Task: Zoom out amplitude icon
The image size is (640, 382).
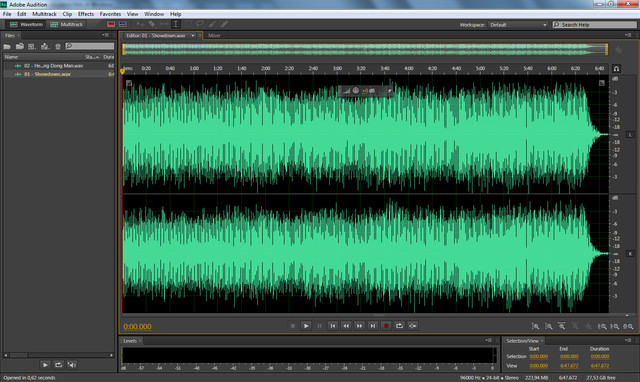Action: pyautogui.click(x=549, y=326)
